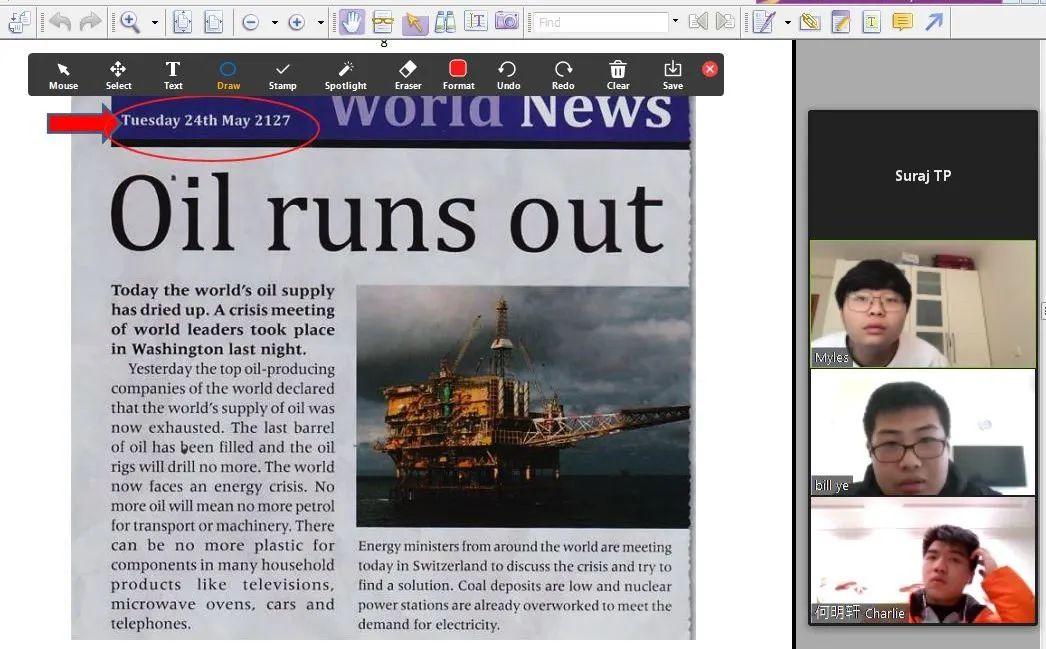
Task: Open the red Format color options
Action: tap(458, 75)
